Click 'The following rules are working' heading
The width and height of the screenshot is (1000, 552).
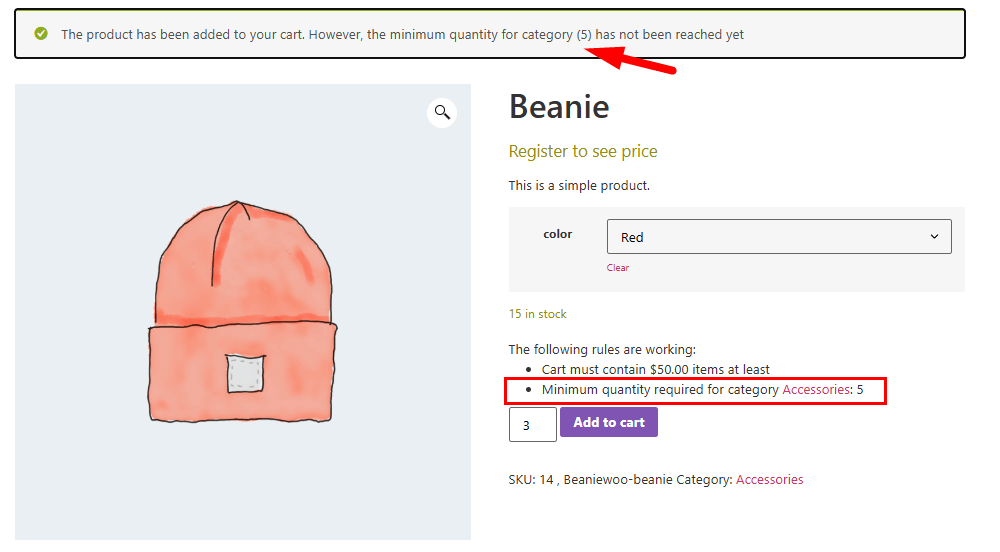tap(601, 350)
